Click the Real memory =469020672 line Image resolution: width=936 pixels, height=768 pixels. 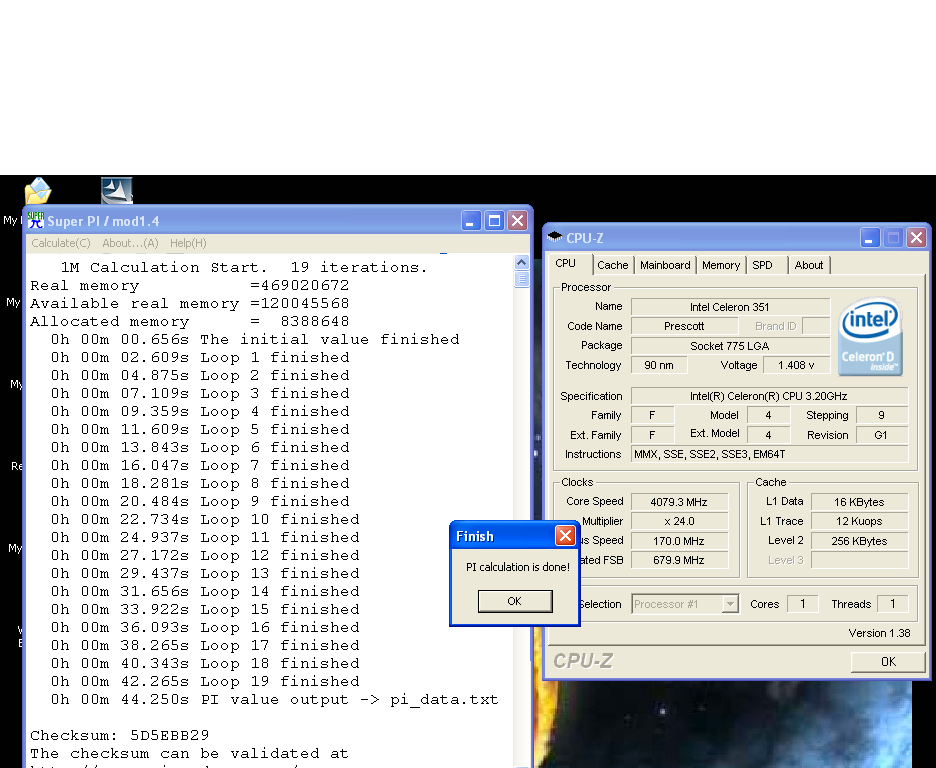(x=189, y=285)
